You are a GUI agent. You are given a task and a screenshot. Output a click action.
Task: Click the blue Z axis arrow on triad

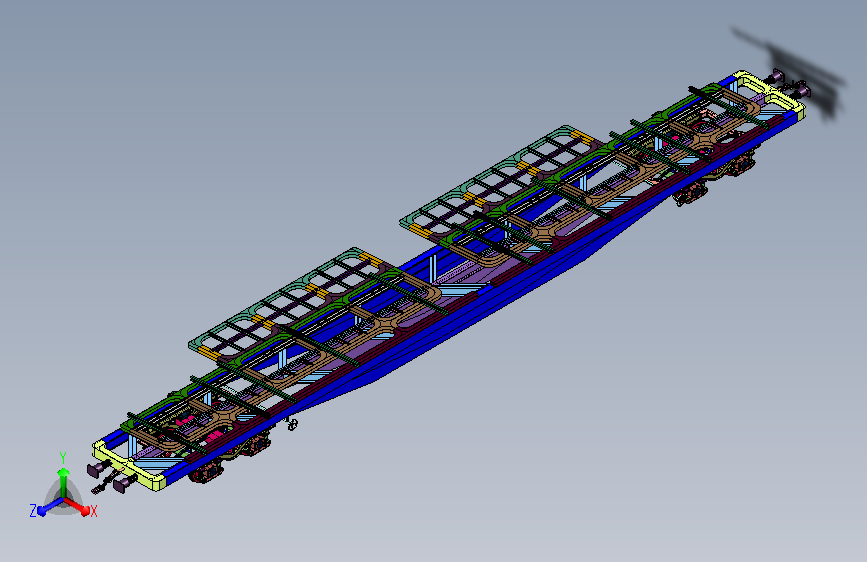pos(50,507)
